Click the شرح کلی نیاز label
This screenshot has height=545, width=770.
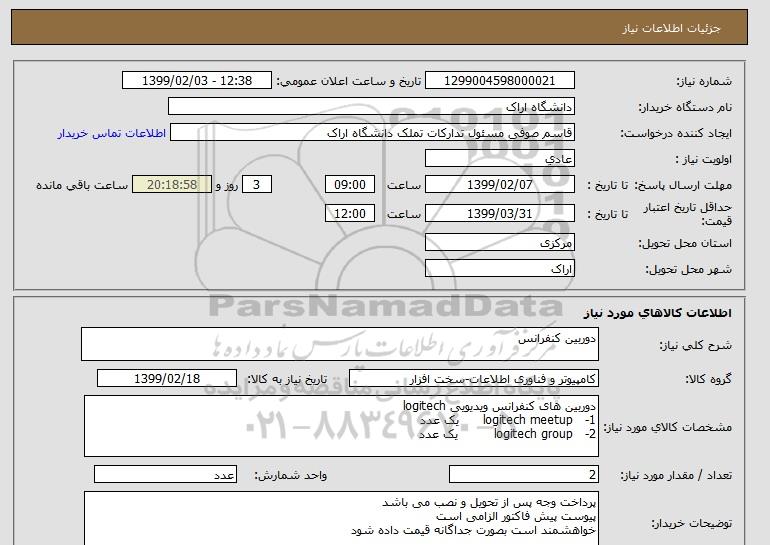[695, 345]
